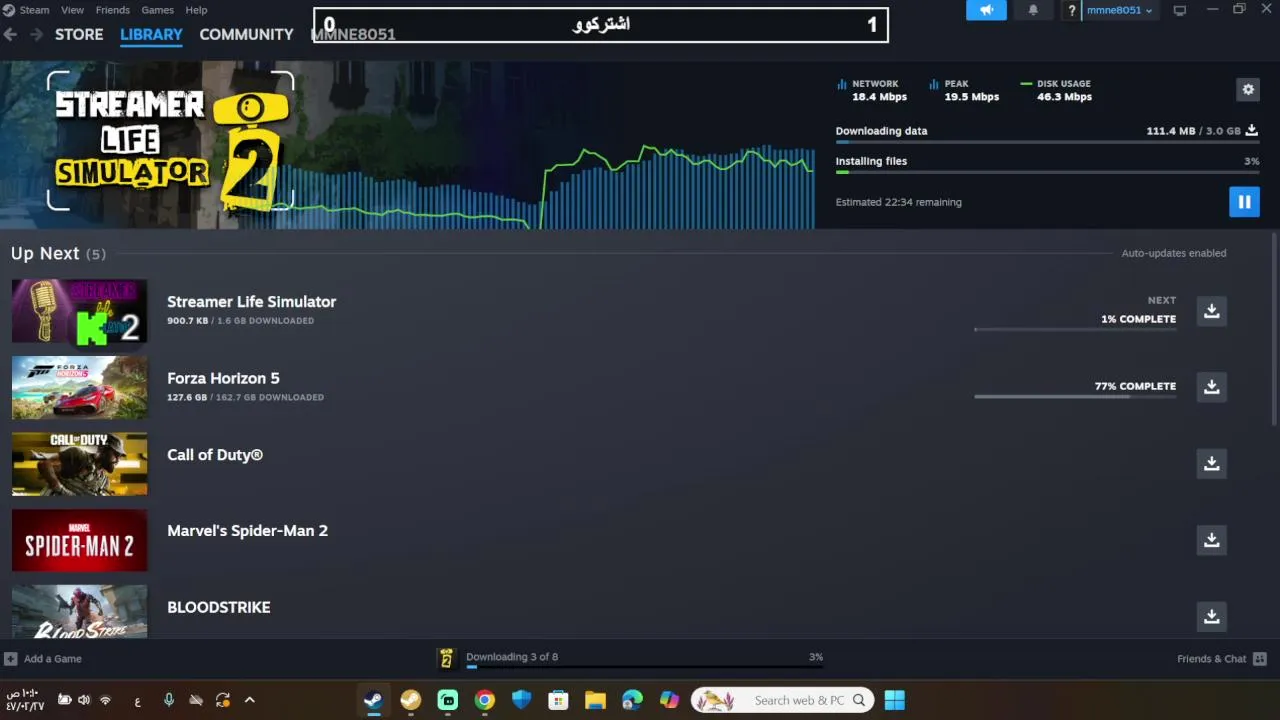Viewport: 1280px width, 720px height.
Task: Open the View menu
Action: click(x=73, y=10)
